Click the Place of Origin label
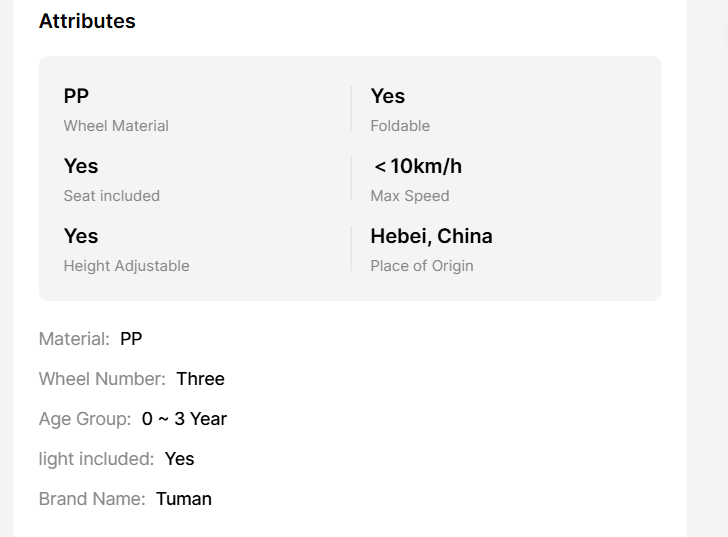The height and width of the screenshot is (537, 728). [422, 266]
